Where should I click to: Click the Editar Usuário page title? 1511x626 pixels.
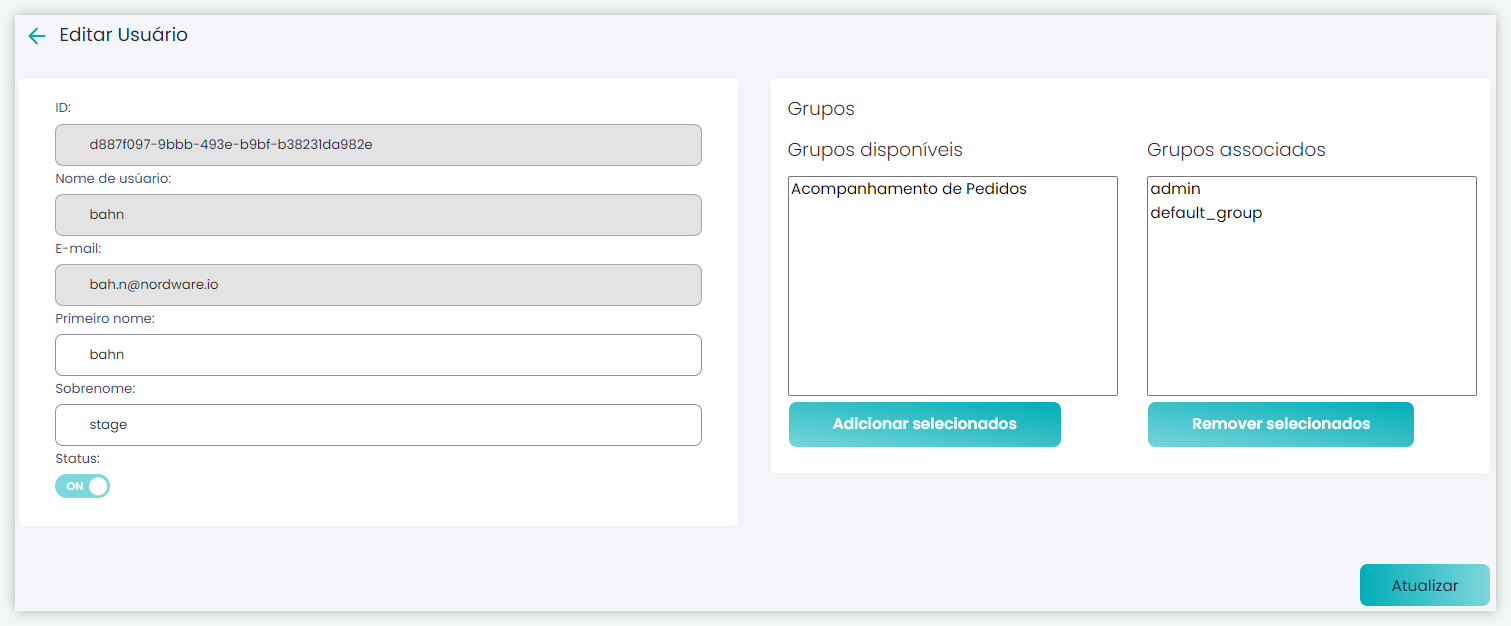tap(123, 35)
